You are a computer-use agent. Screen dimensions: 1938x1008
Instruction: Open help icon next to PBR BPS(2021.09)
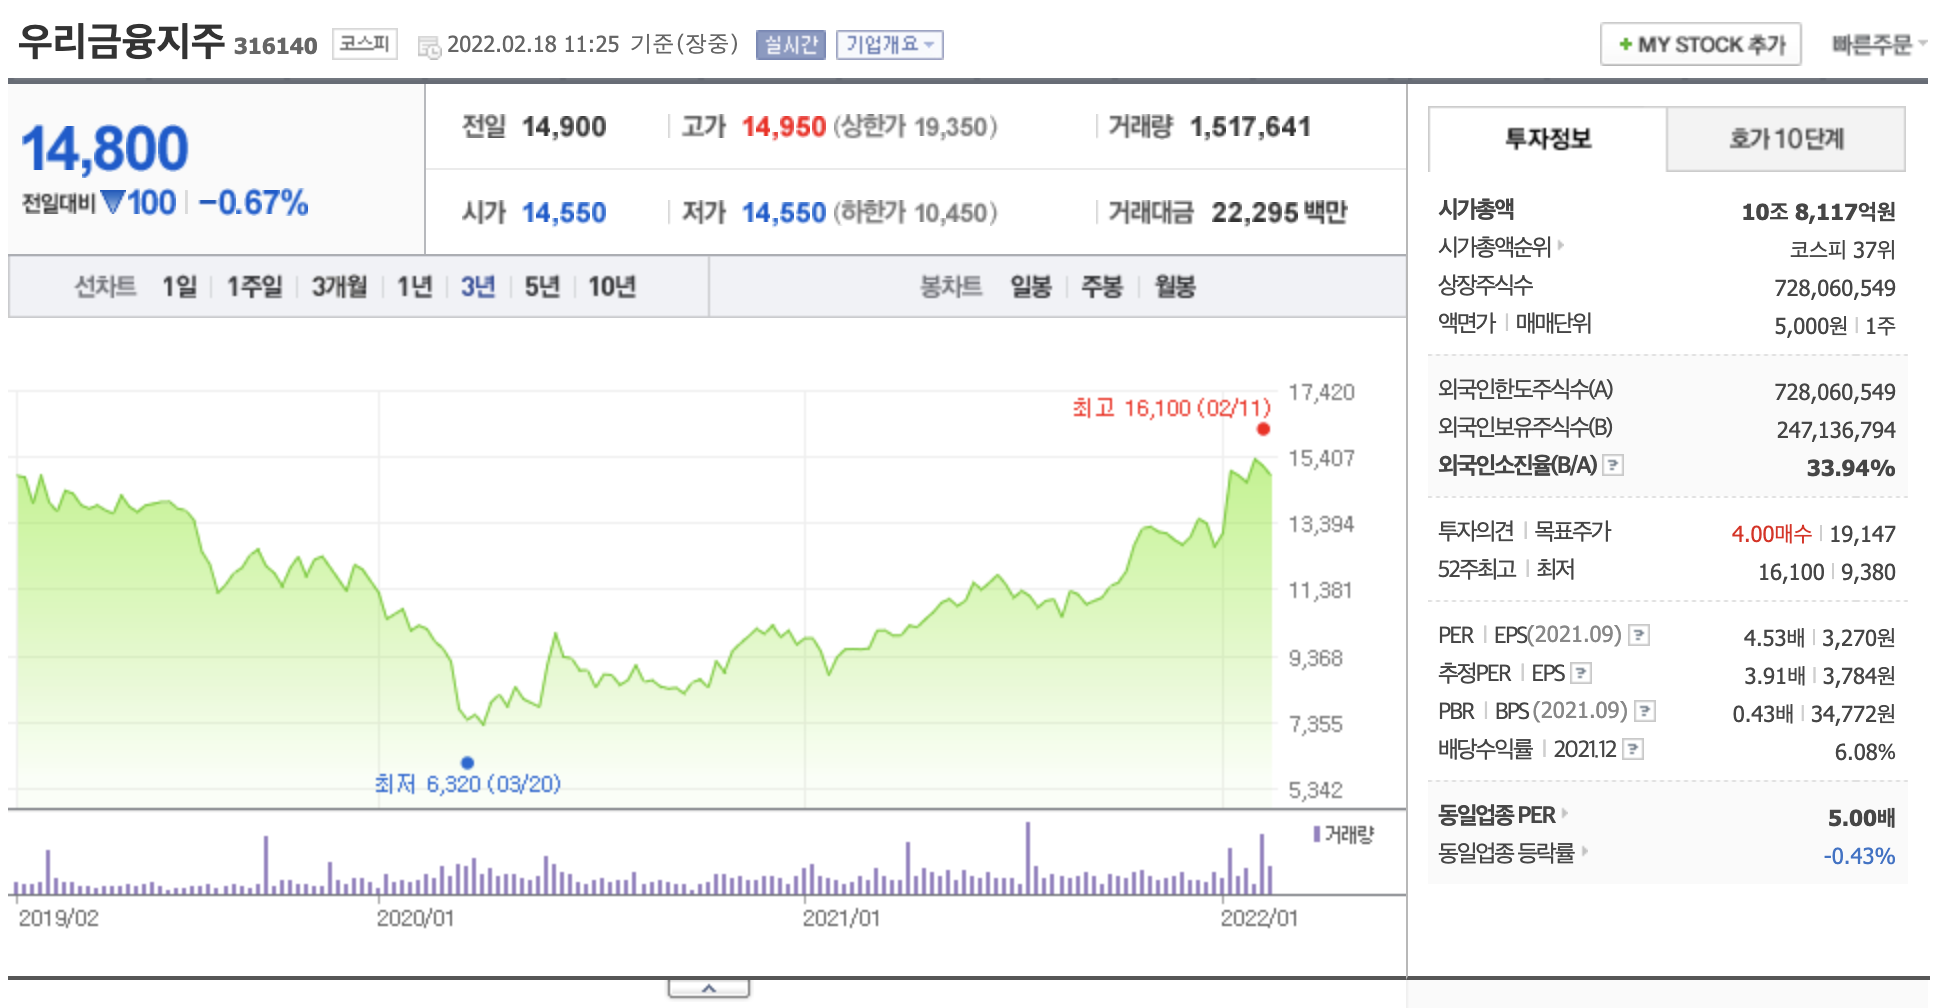(1645, 711)
